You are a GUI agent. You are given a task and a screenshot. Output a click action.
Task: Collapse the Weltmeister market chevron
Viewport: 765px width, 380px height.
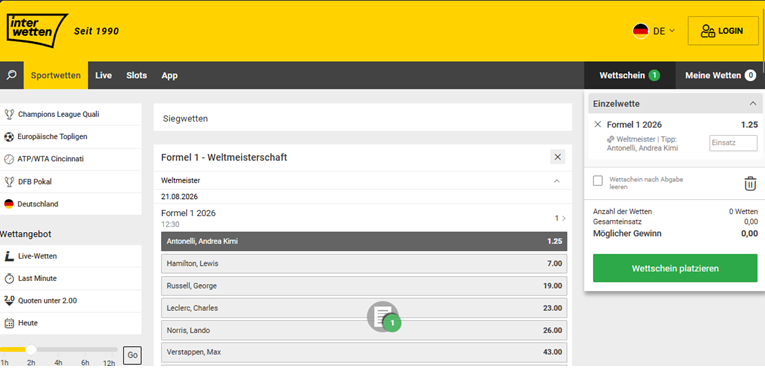557,181
